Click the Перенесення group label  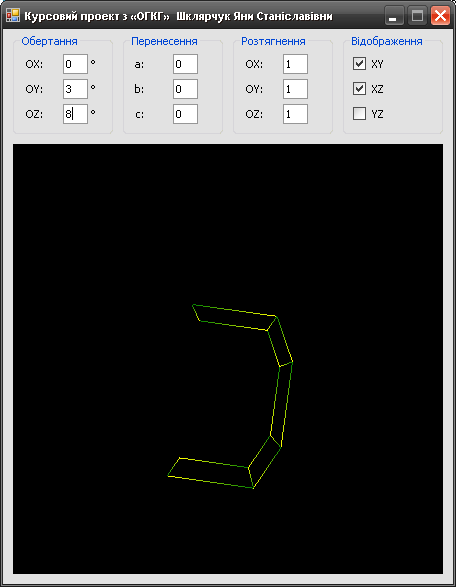(x=164, y=41)
